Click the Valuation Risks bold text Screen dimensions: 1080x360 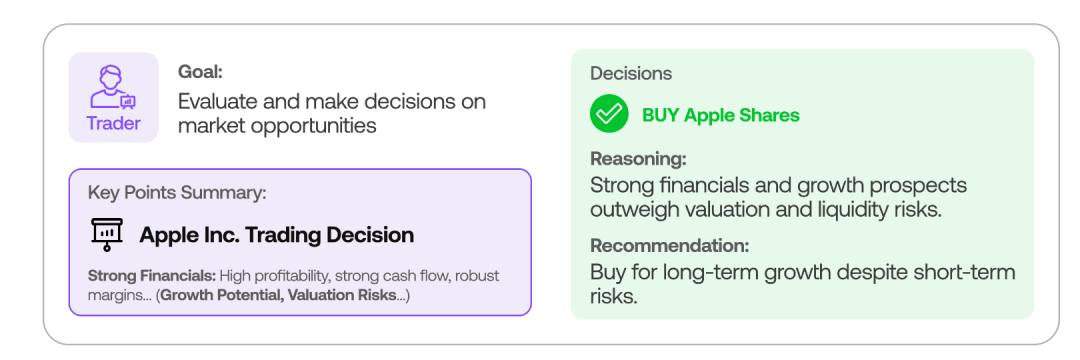point(342,296)
